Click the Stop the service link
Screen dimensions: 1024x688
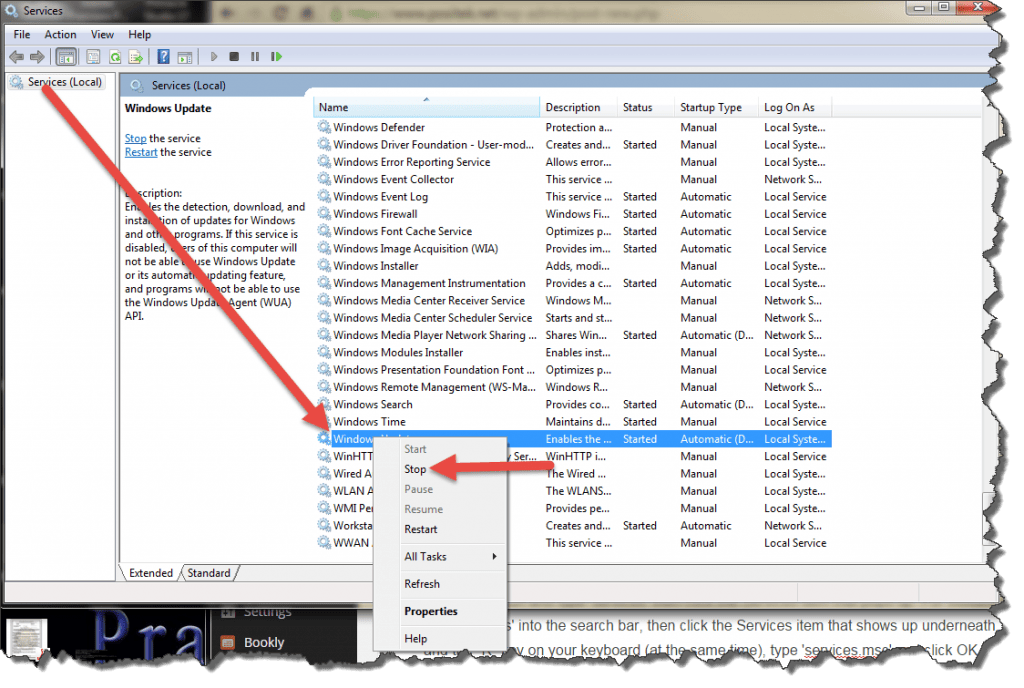pyautogui.click(x=135, y=138)
